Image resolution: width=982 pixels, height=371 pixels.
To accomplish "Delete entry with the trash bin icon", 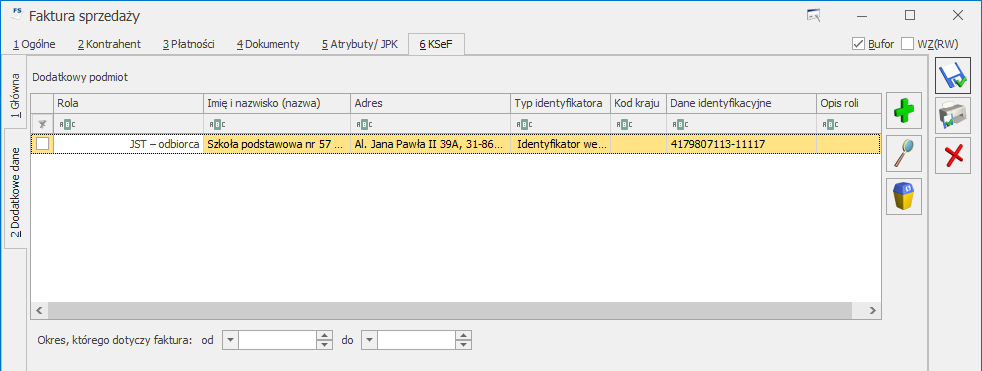I will click(x=904, y=196).
